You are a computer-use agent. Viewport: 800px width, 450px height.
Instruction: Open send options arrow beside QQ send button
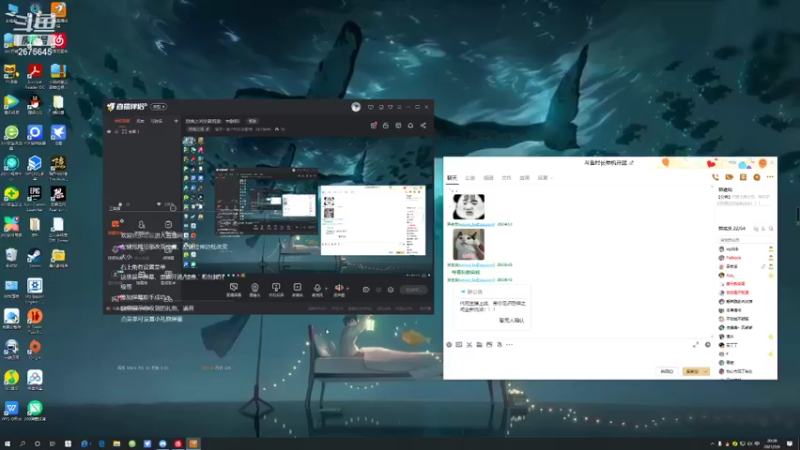(706, 371)
